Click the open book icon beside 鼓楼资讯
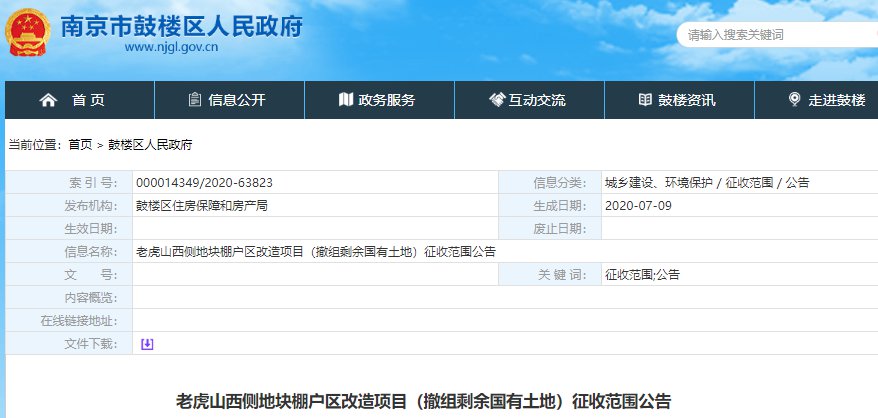878x418 pixels. coord(645,100)
